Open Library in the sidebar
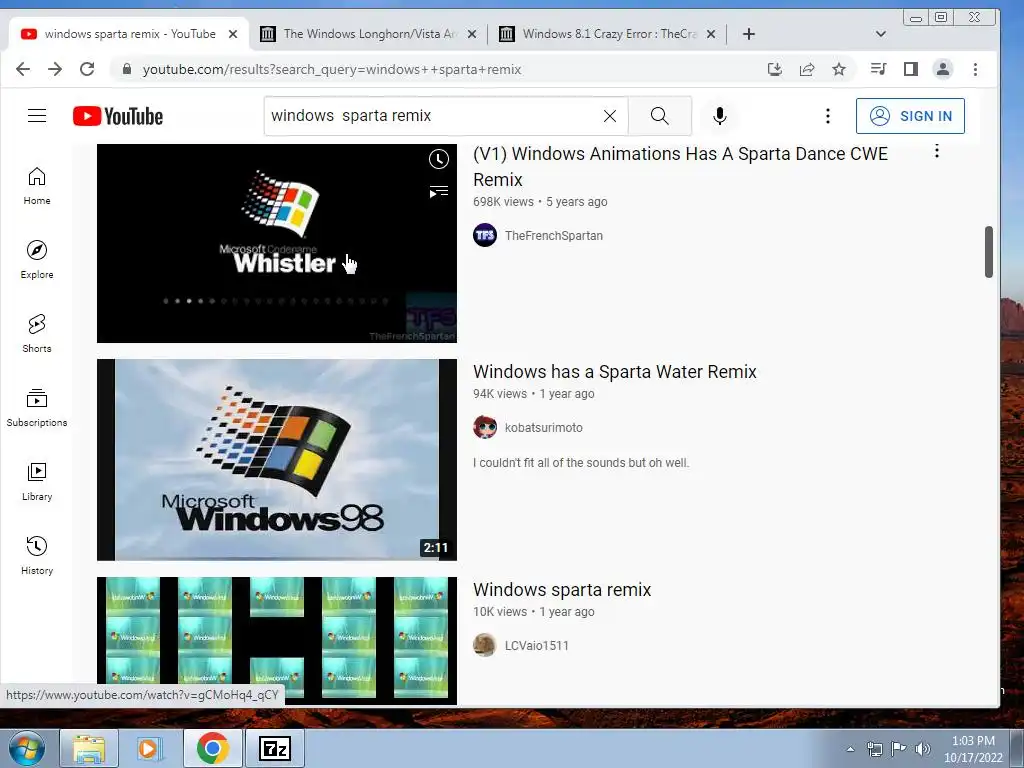Screen dimensions: 1024x768 coord(37,482)
